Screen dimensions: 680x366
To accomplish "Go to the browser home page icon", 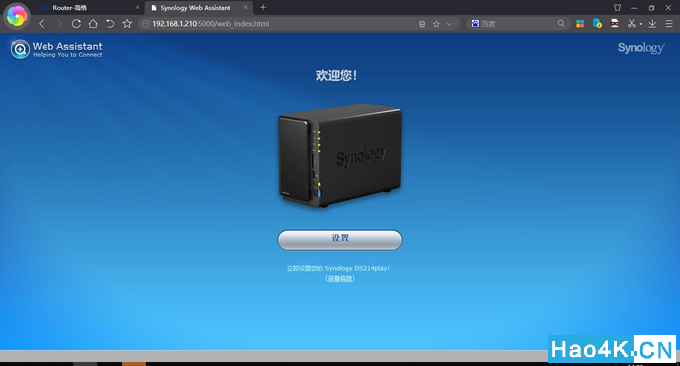I will [x=93, y=24].
